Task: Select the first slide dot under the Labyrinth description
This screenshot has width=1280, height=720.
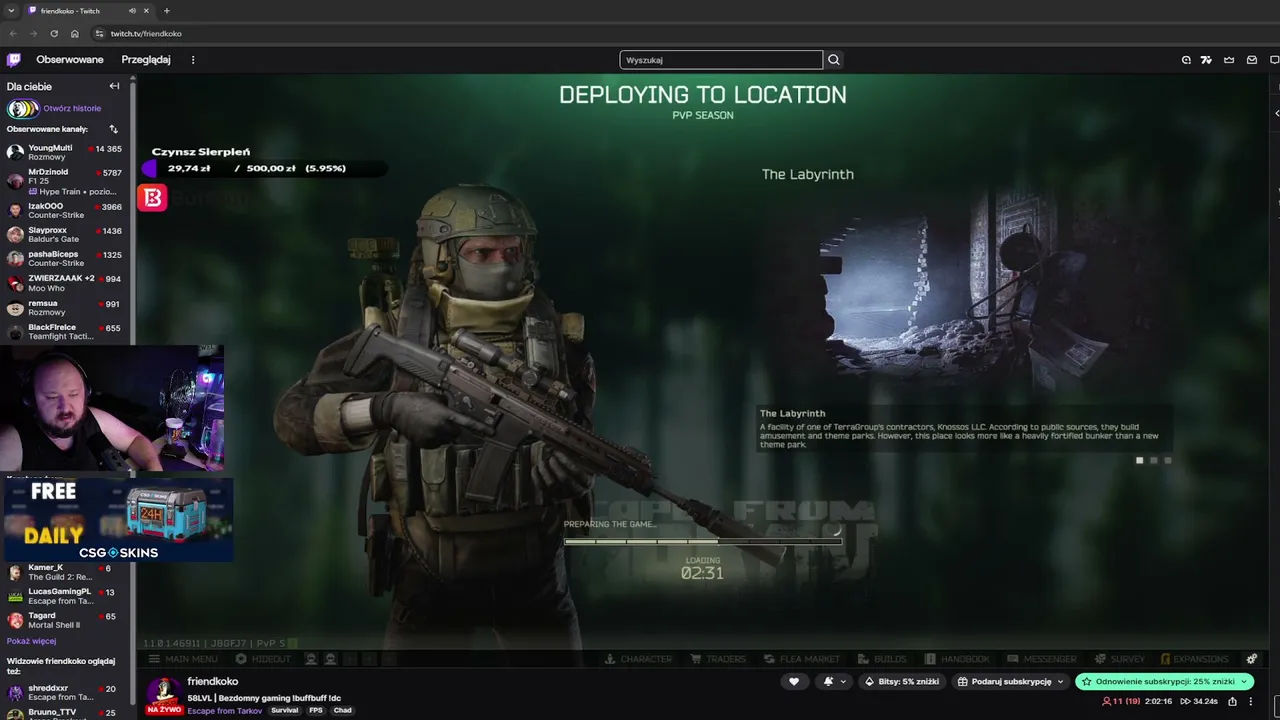Action: (x=1139, y=460)
